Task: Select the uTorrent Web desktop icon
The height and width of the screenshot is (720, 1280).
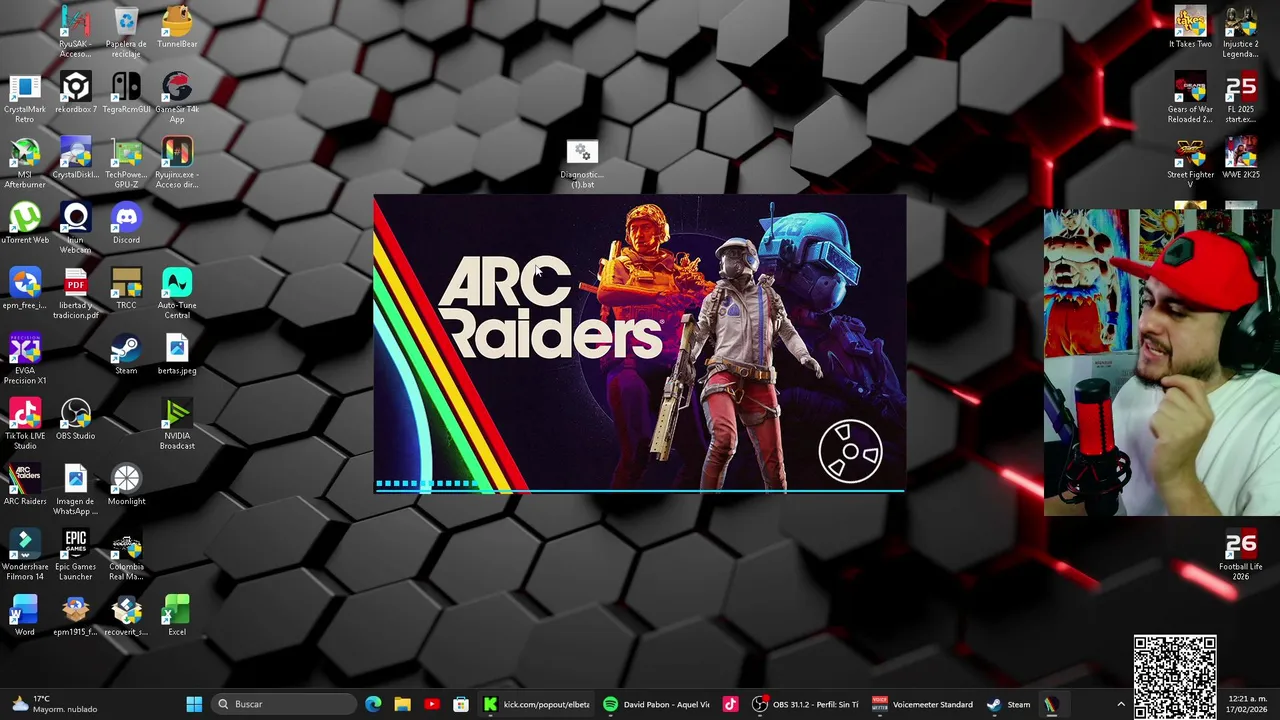Action: pyautogui.click(x=24, y=224)
